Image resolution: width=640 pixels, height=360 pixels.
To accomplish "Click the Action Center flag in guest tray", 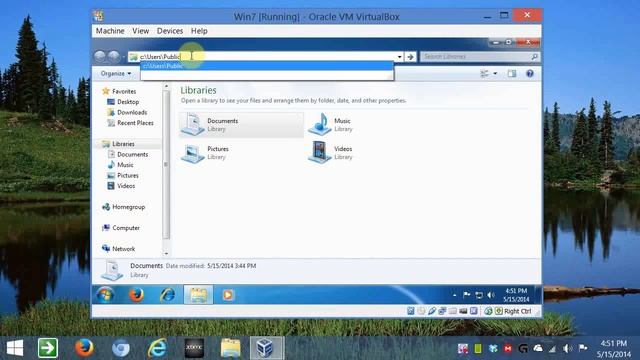I will pos(467,295).
